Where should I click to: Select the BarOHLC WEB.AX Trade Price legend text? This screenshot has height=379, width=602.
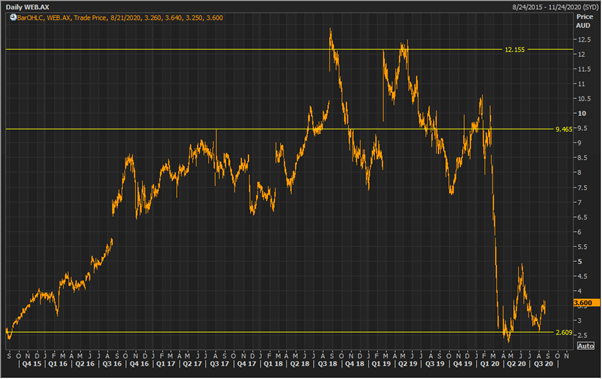point(120,18)
